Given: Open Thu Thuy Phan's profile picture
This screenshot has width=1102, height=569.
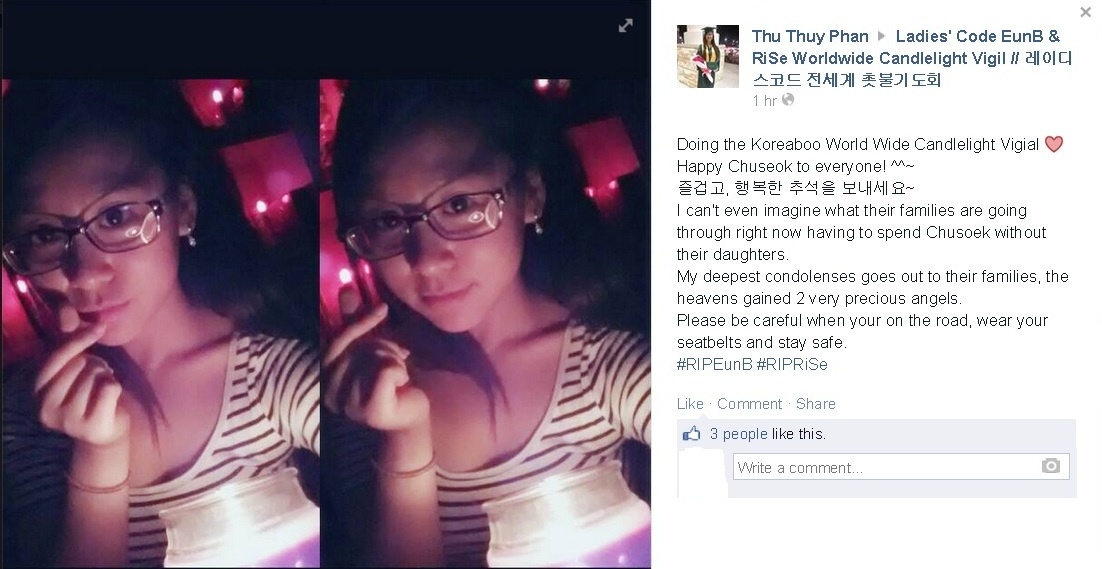Looking at the screenshot, I should (x=708, y=56).
